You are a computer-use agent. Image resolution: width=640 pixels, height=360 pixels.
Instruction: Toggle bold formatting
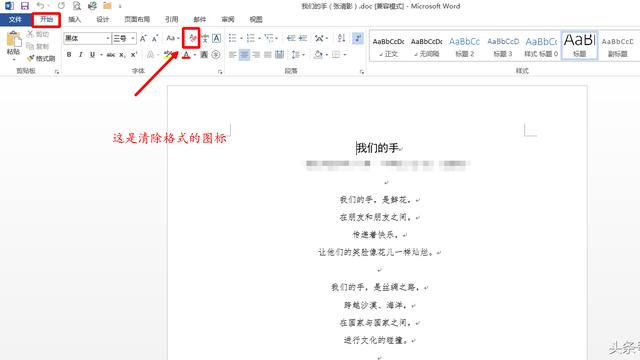coord(69,55)
